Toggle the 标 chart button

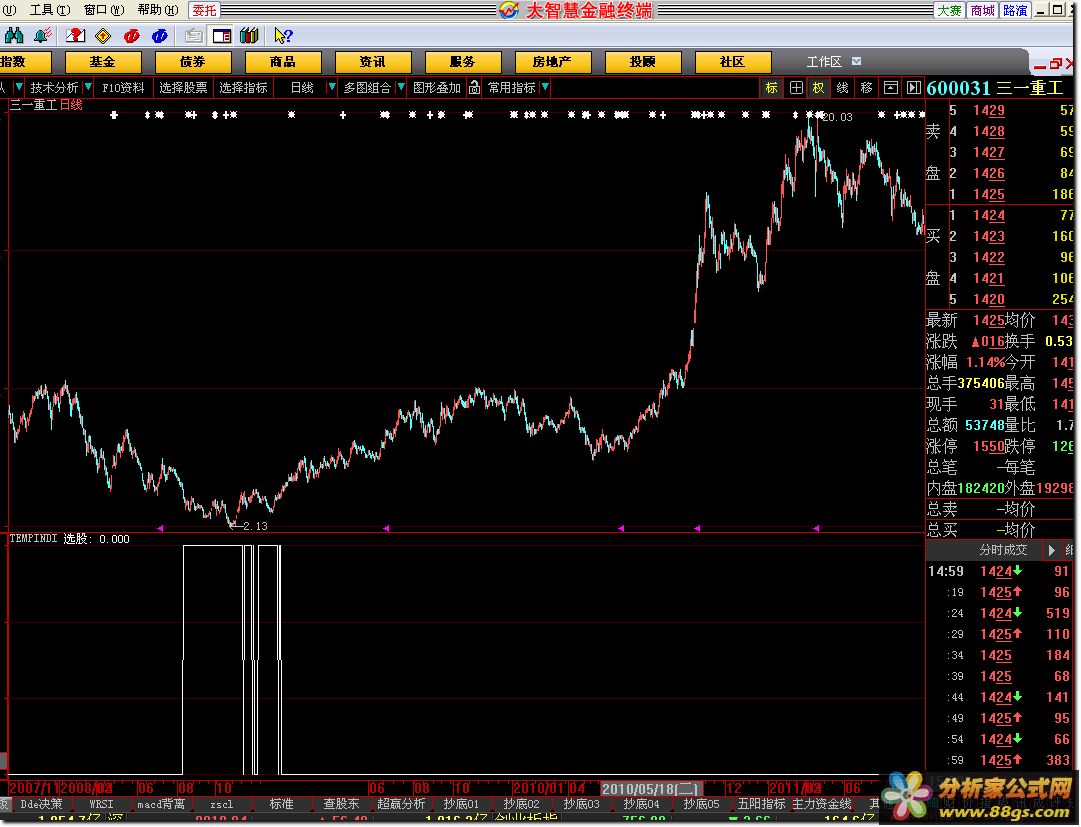tap(771, 88)
